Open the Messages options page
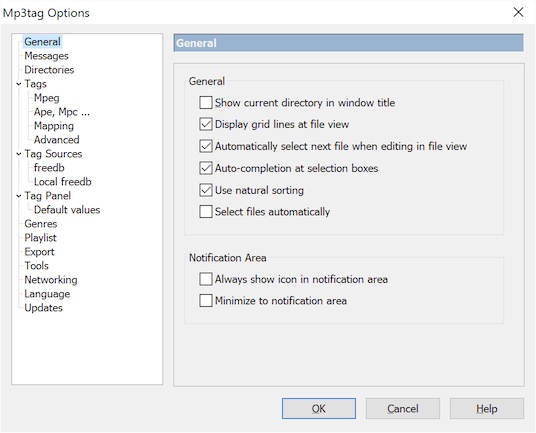 (46, 56)
